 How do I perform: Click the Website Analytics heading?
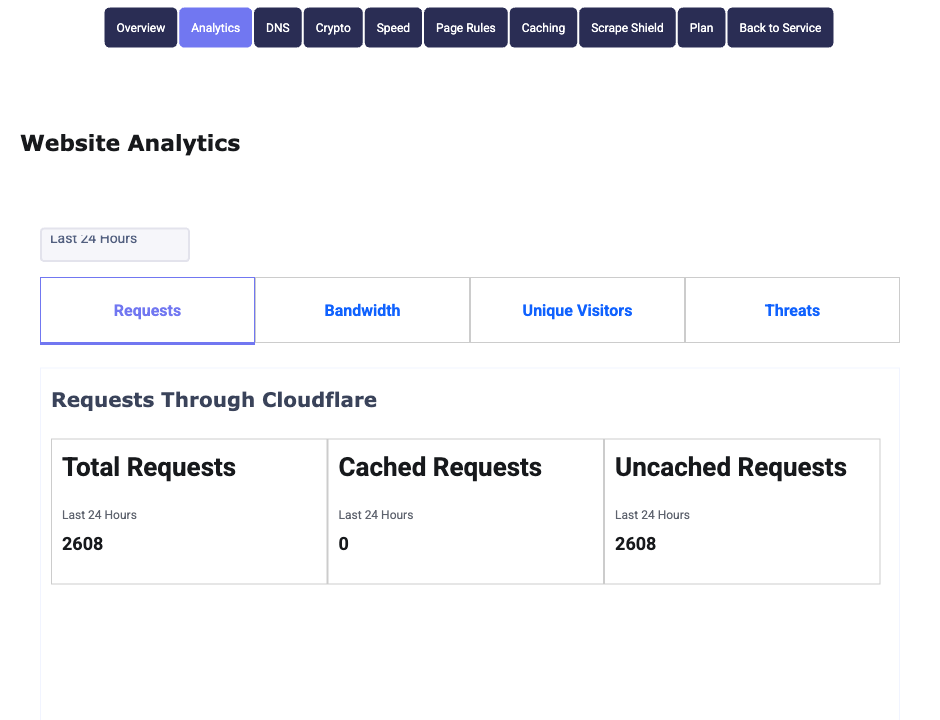coord(130,143)
